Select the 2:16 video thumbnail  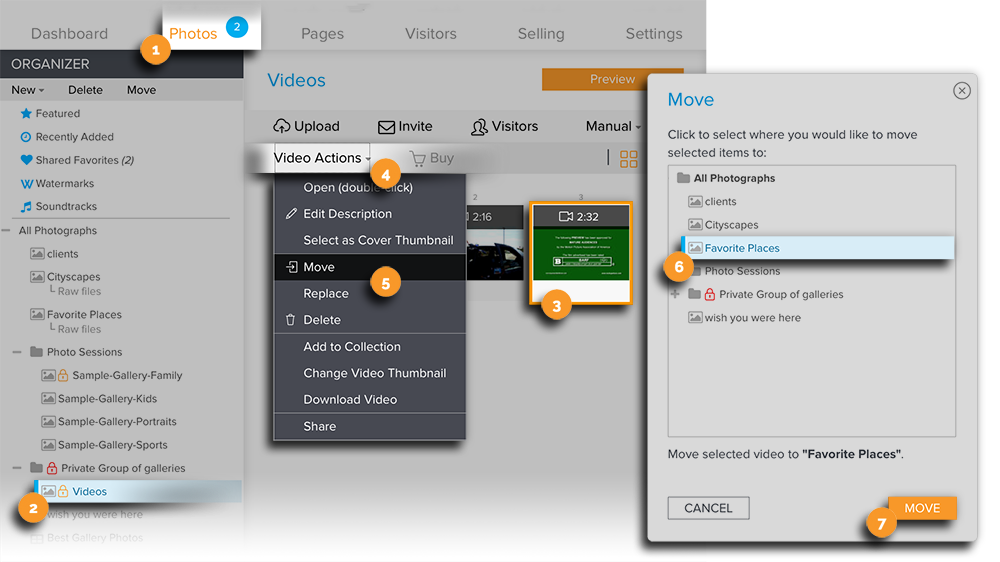[x=495, y=243]
